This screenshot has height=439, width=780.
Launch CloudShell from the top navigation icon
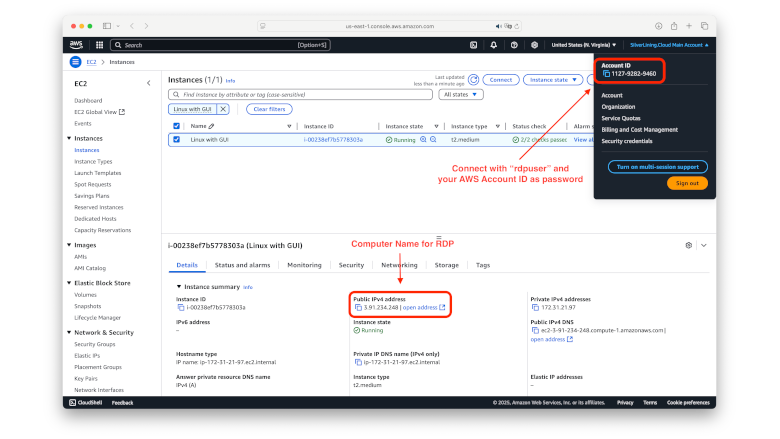474,45
